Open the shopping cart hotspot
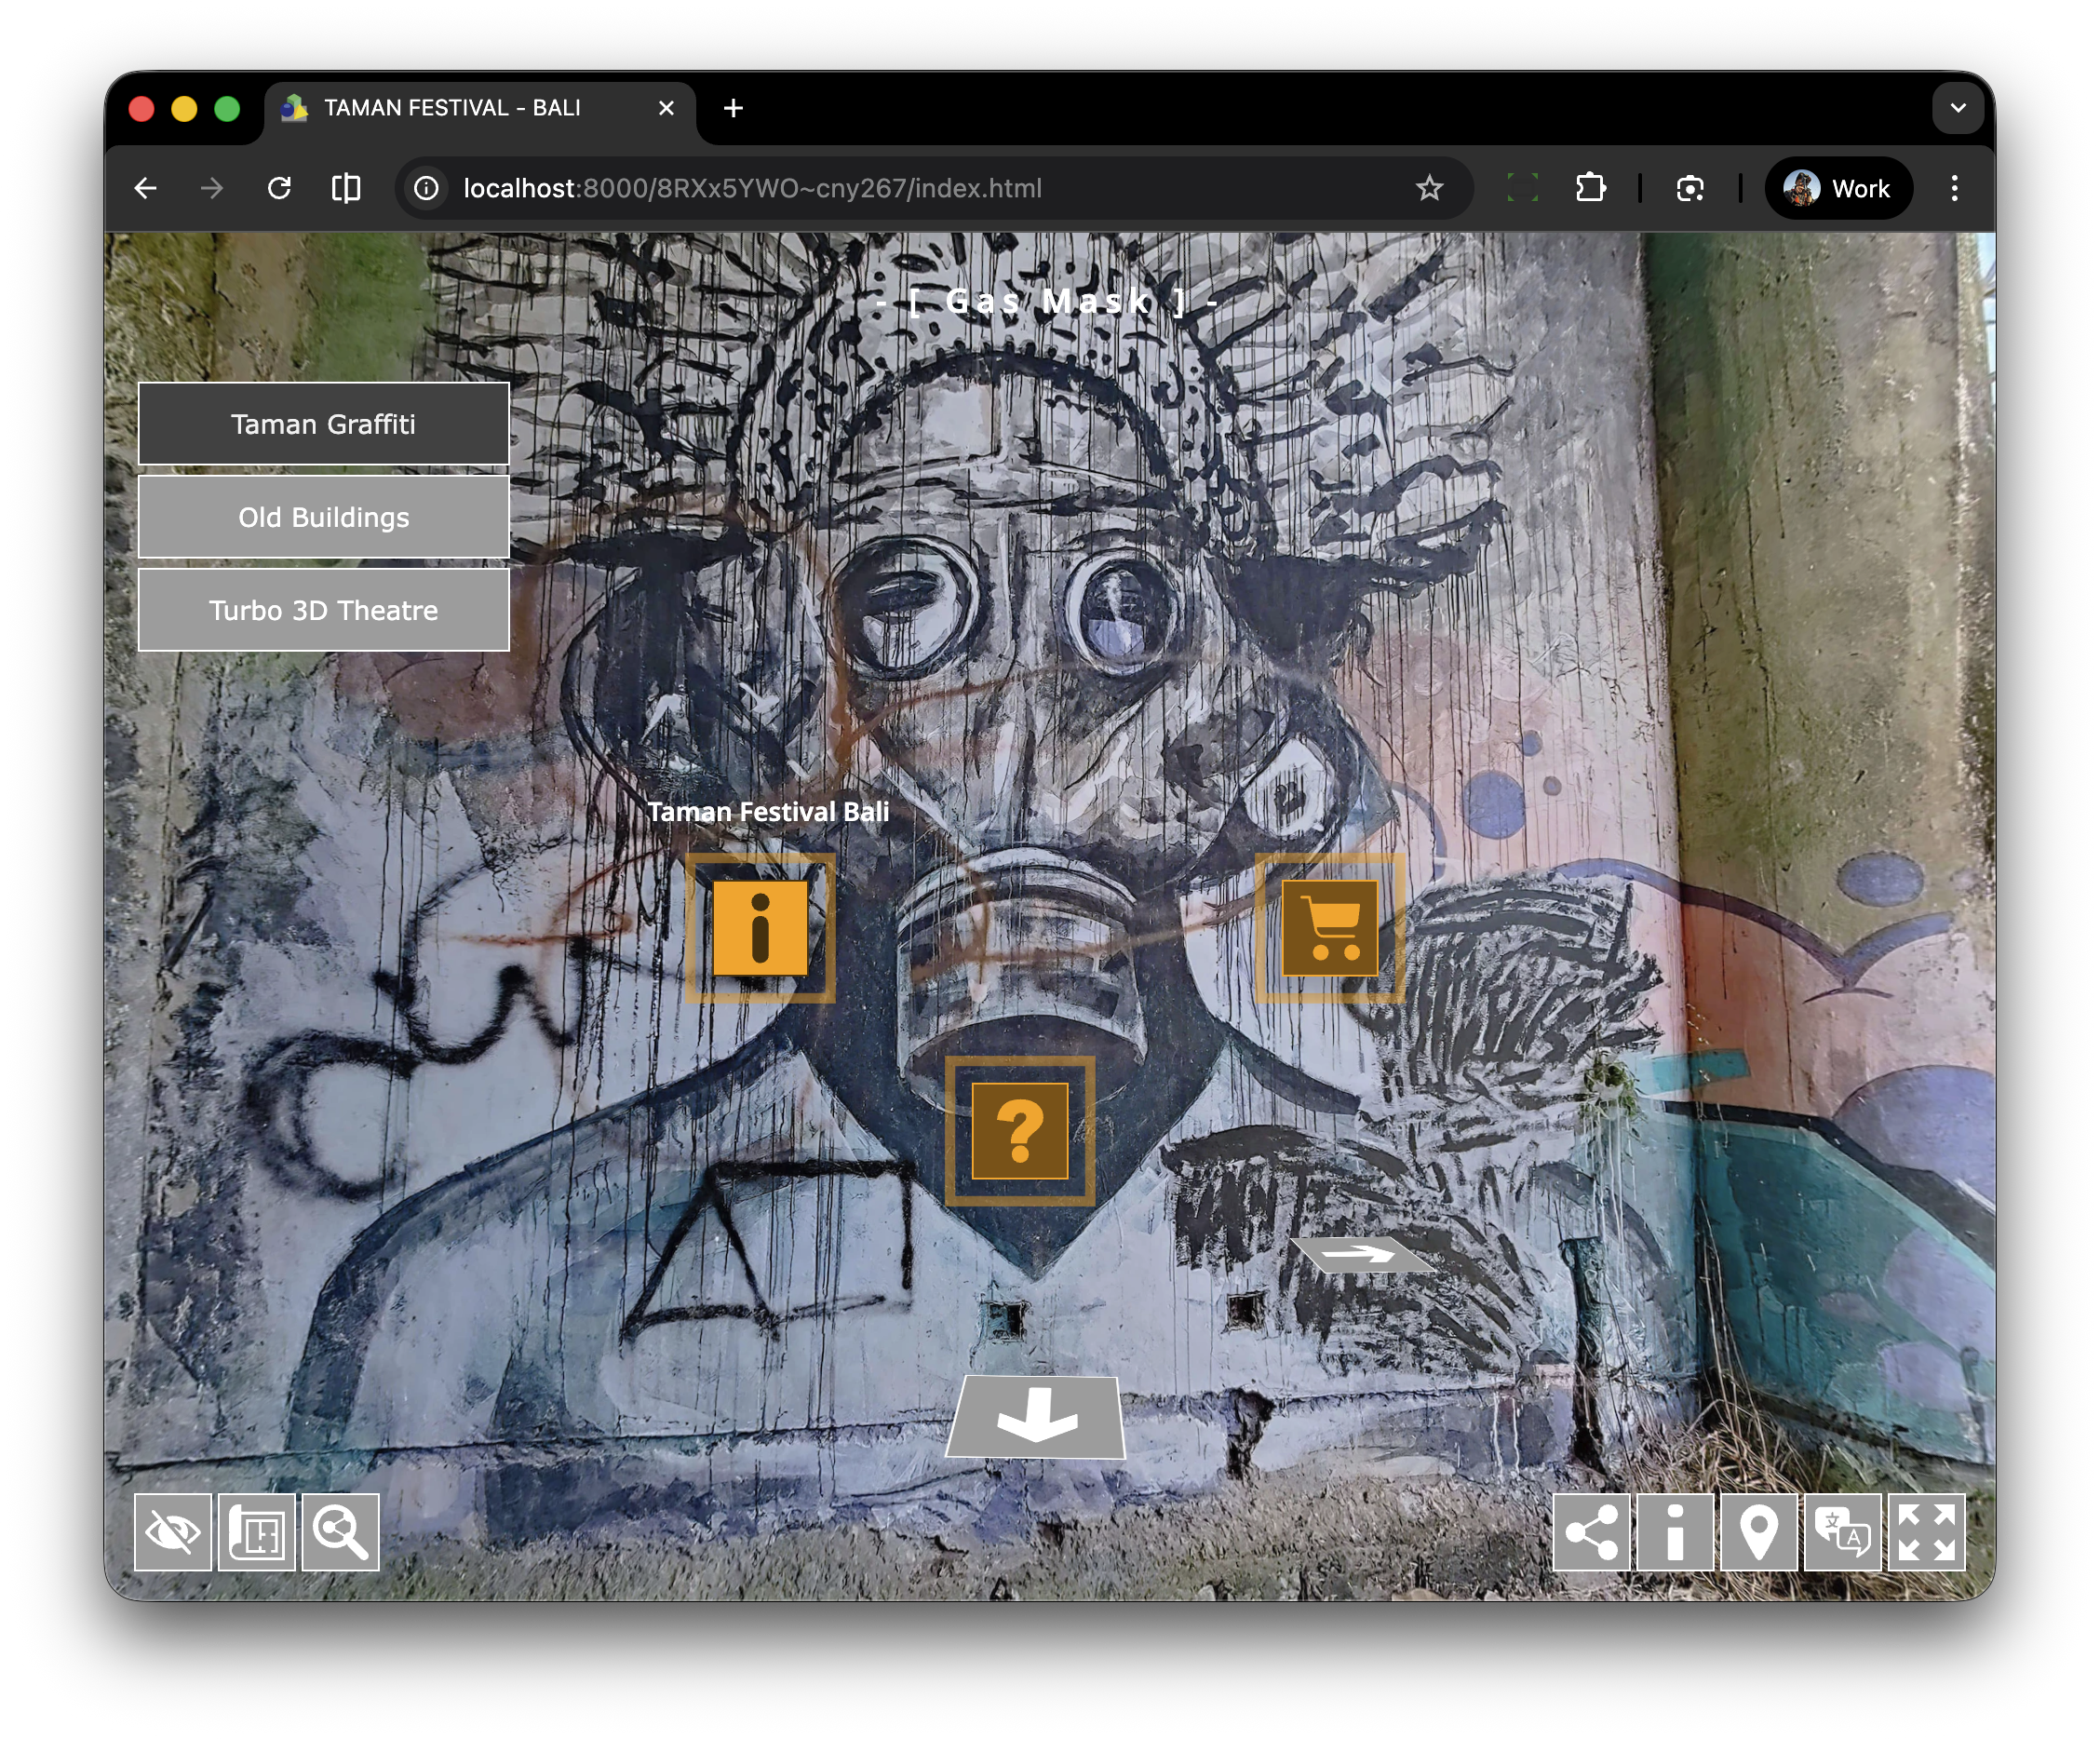Viewport: 2100px width, 1739px height. [1329, 928]
